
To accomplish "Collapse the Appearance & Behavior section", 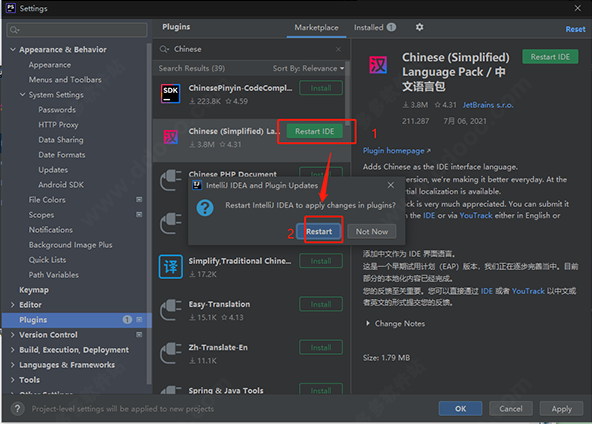I will point(12,49).
